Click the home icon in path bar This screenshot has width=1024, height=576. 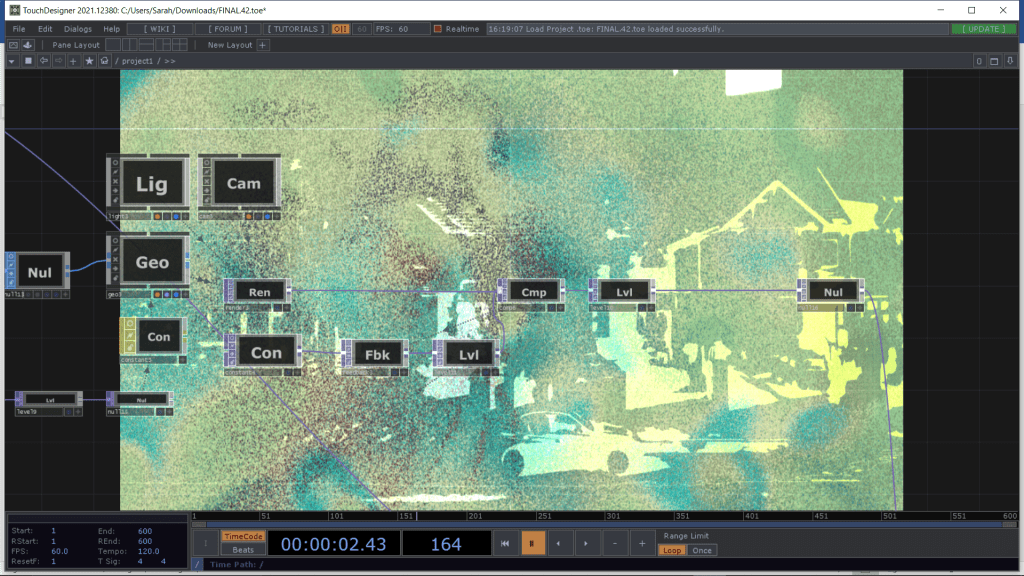point(105,61)
